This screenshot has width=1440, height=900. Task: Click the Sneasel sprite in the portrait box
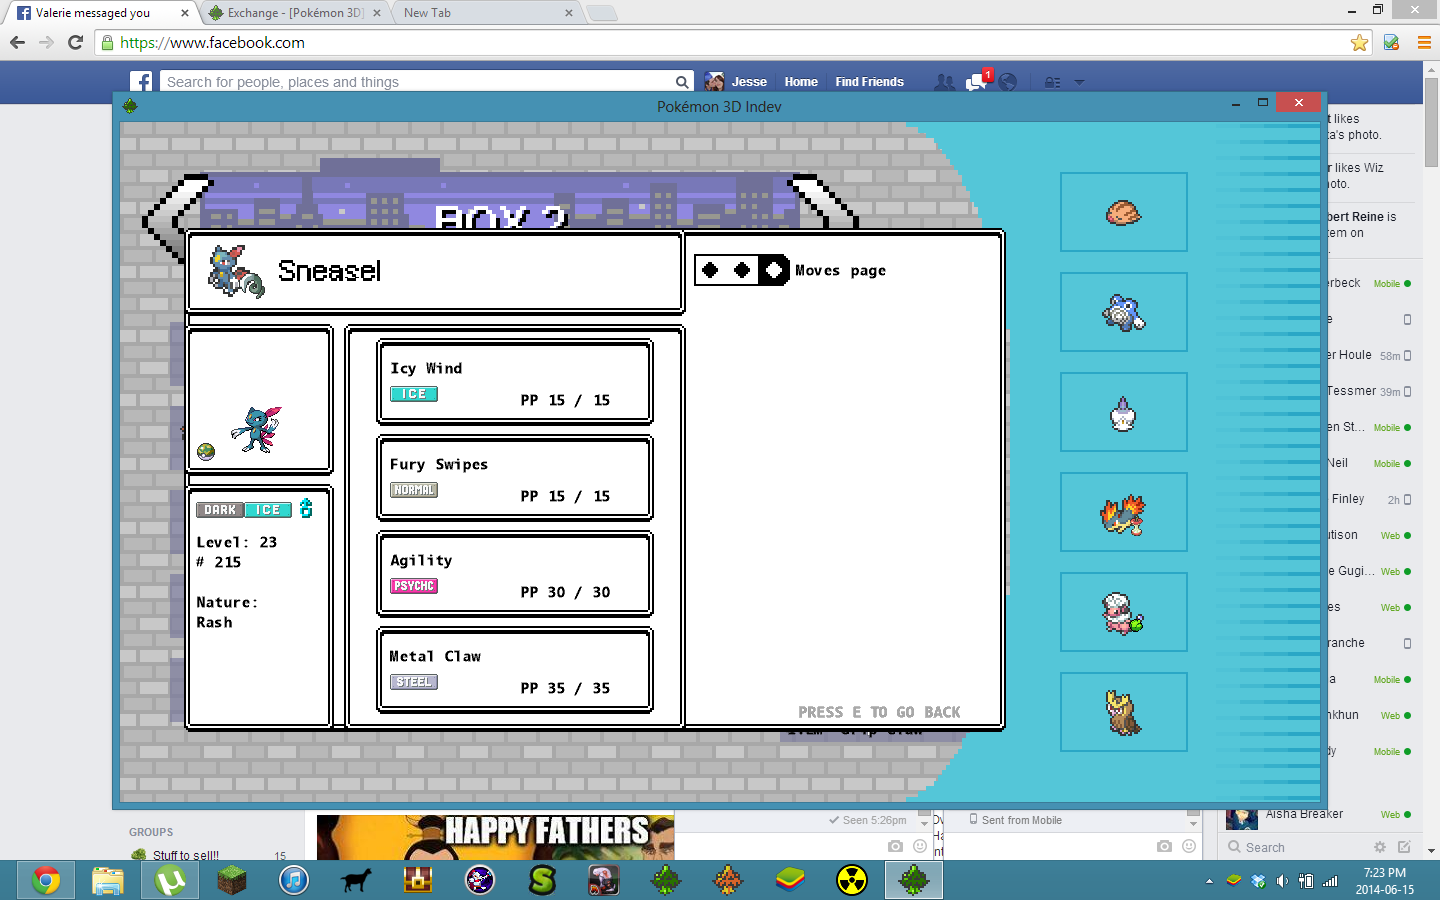[257, 429]
